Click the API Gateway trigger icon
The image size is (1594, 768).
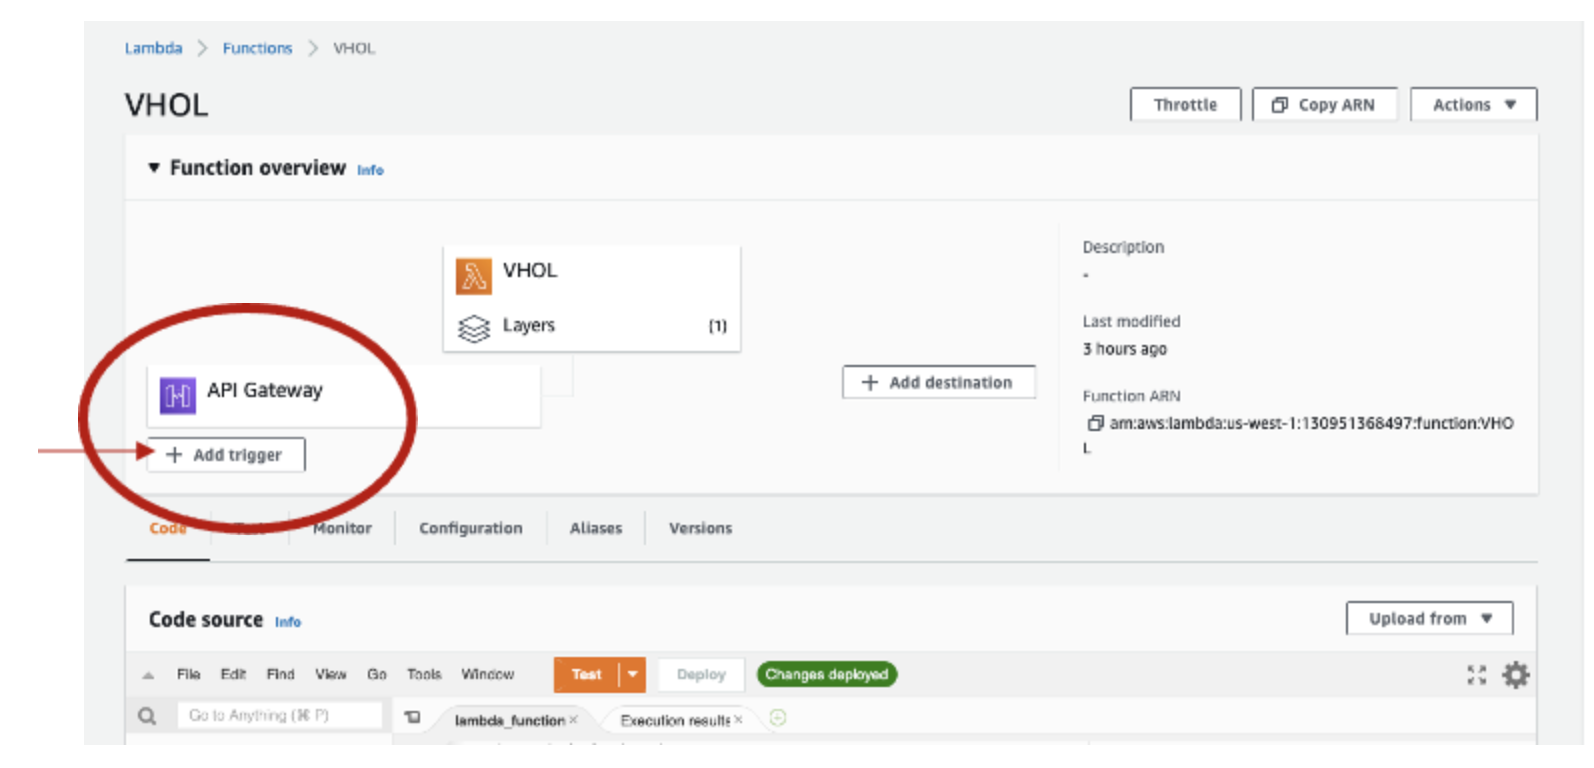[x=178, y=396]
